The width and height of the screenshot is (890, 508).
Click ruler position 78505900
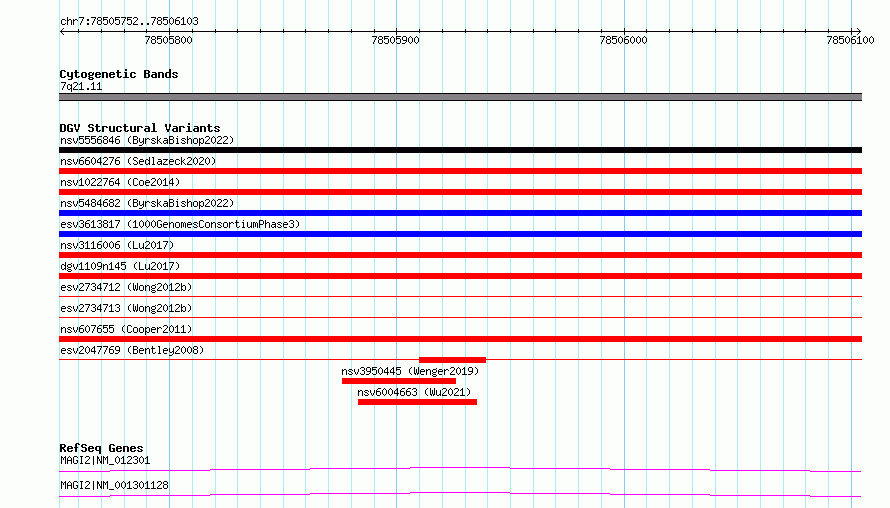[396, 40]
